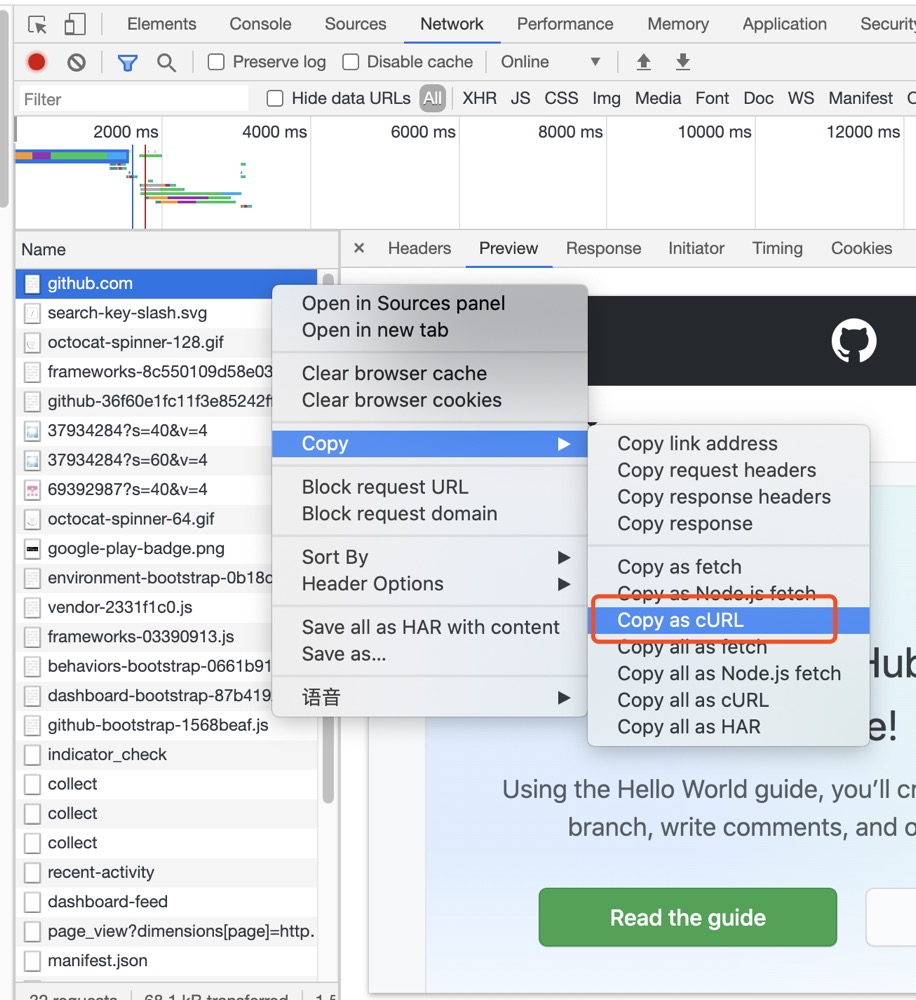Open the Online throttling dropdown
The image size is (916, 1000).
click(550, 62)
